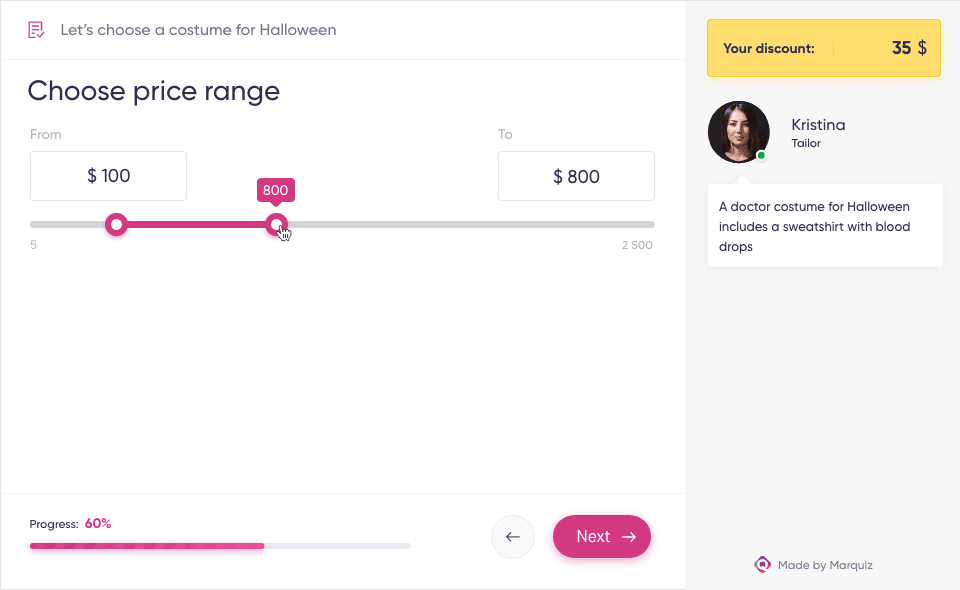
Task: Click Kristina's profile photo
Action: click(738, 132)
